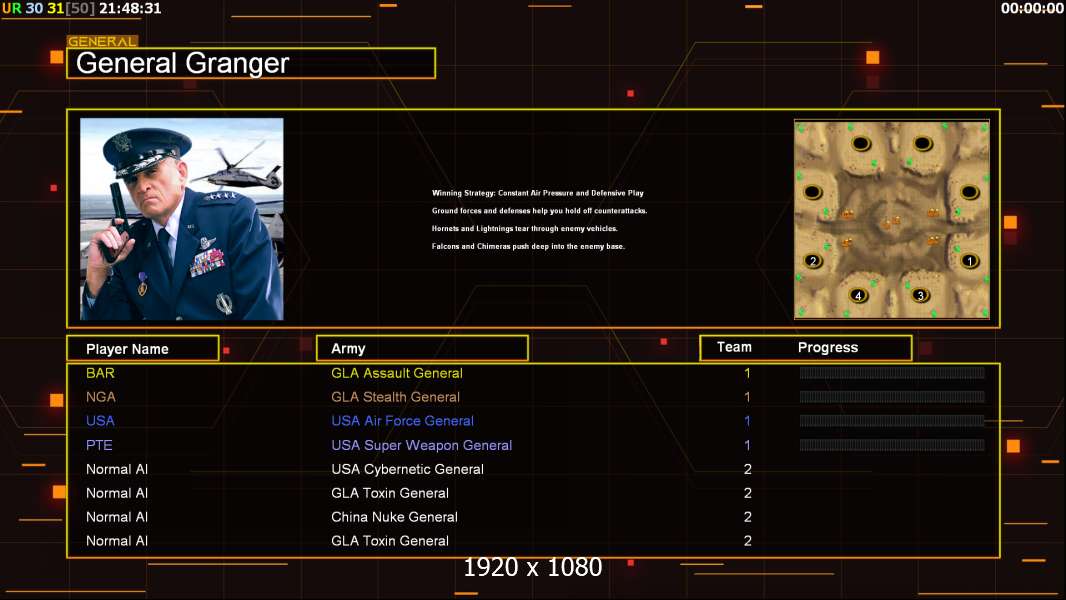1066x600 pixels.
Task: Click NGA's loading progress bar
Action: [892, 397]
